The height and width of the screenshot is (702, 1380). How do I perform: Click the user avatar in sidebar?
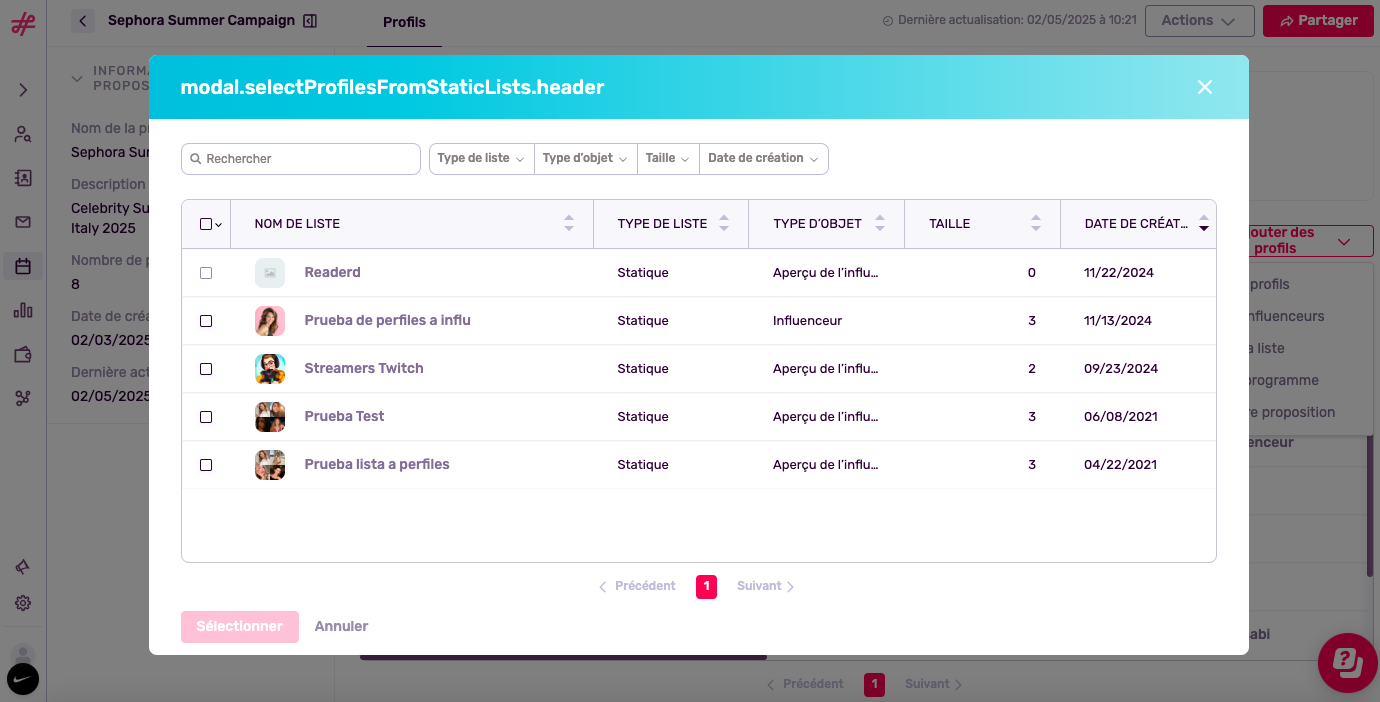click(23, 654)
